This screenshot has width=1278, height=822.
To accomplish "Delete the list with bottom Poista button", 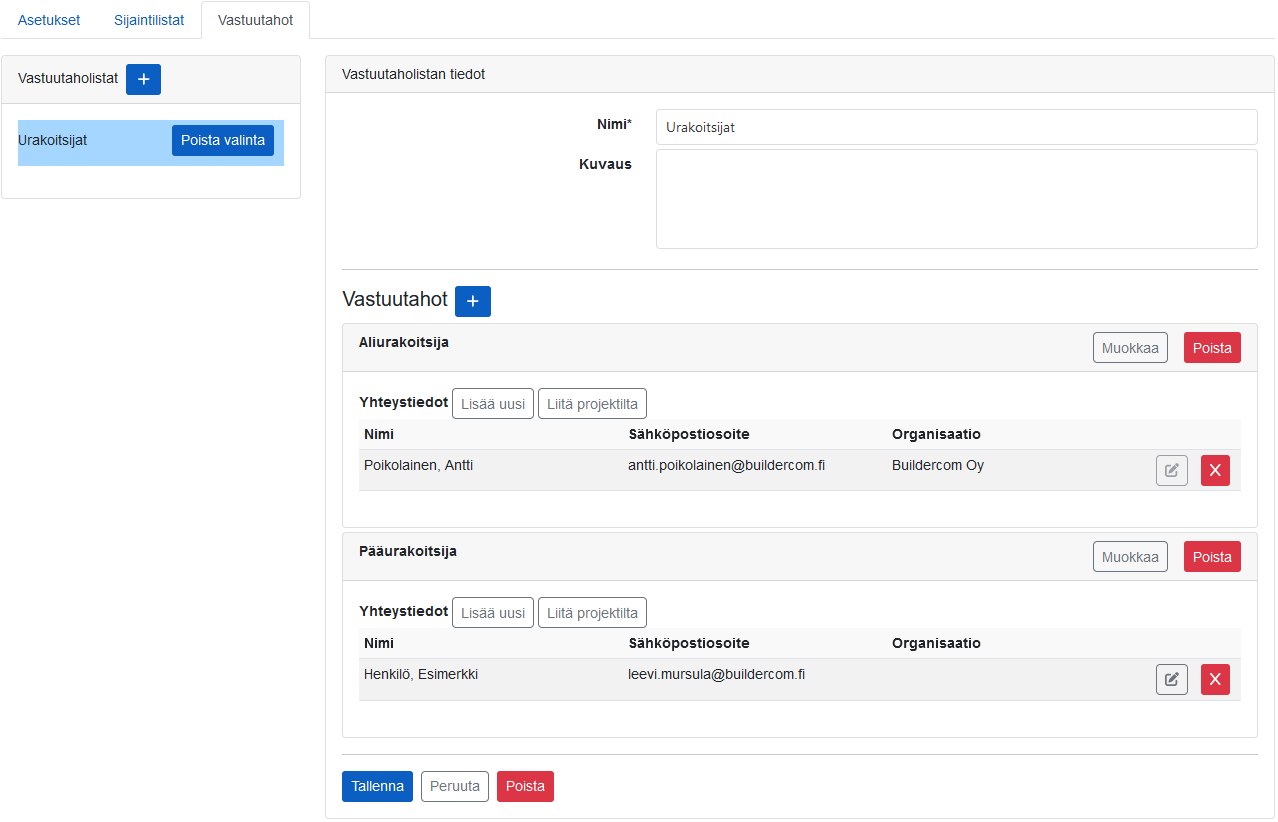I will [525, 786].
